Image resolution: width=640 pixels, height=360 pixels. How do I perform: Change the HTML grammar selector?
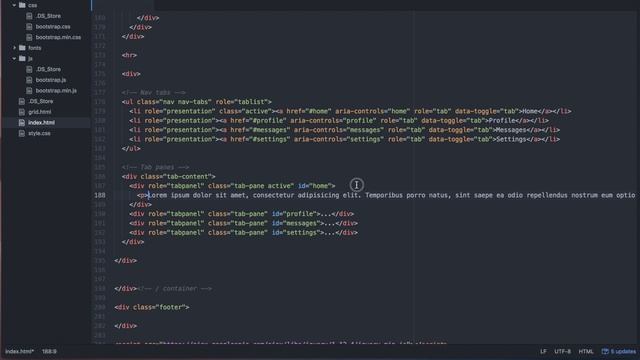586,351
